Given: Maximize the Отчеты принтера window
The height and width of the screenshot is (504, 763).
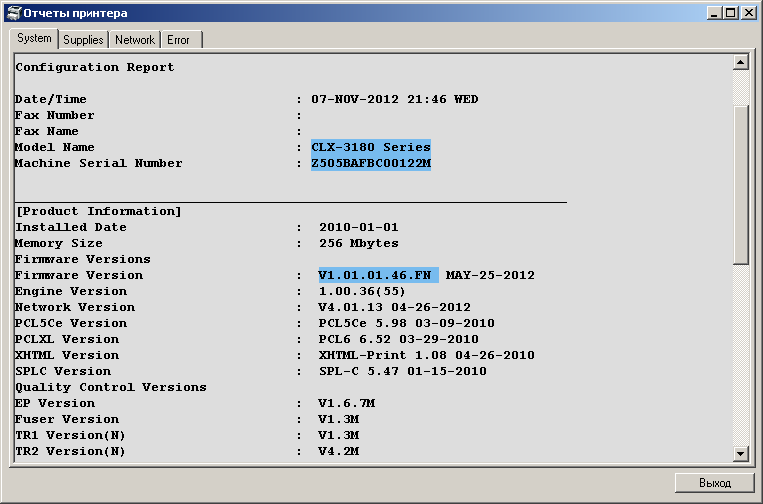Looking at the screenshot, I should point(731,13).
